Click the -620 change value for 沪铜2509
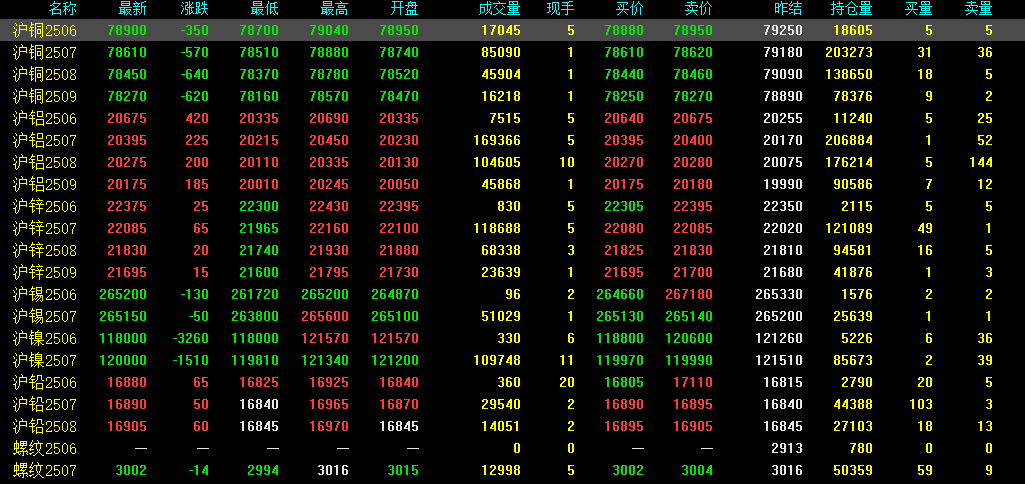 (195, 97)
